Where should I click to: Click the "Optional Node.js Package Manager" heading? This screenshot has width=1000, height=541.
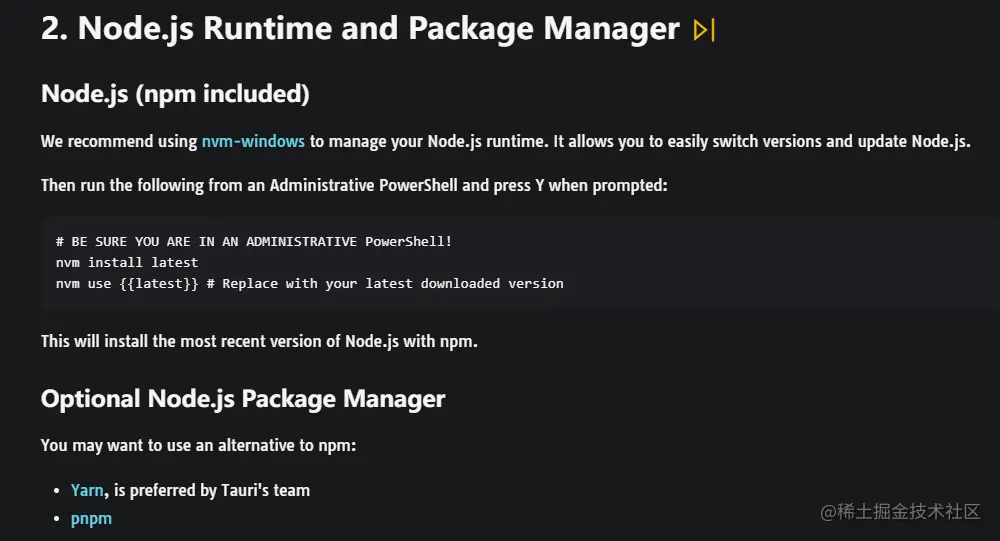point(243,399)
